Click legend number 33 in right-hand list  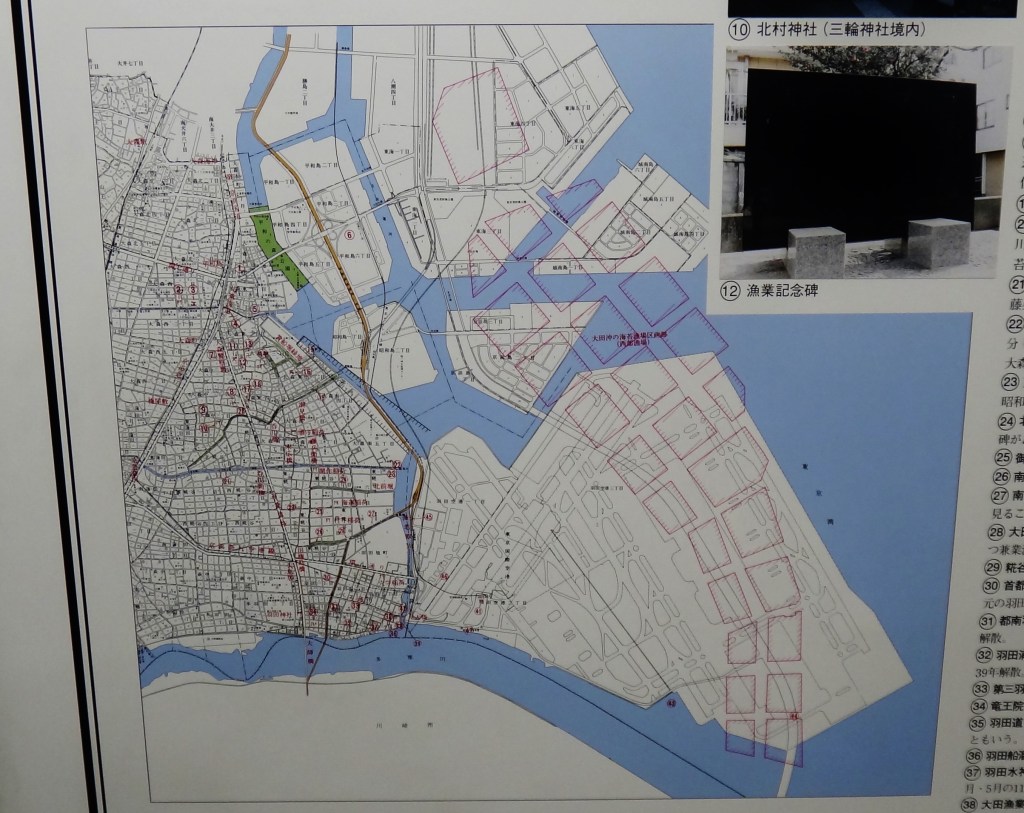pyautogui.click(x=980, y=688)
